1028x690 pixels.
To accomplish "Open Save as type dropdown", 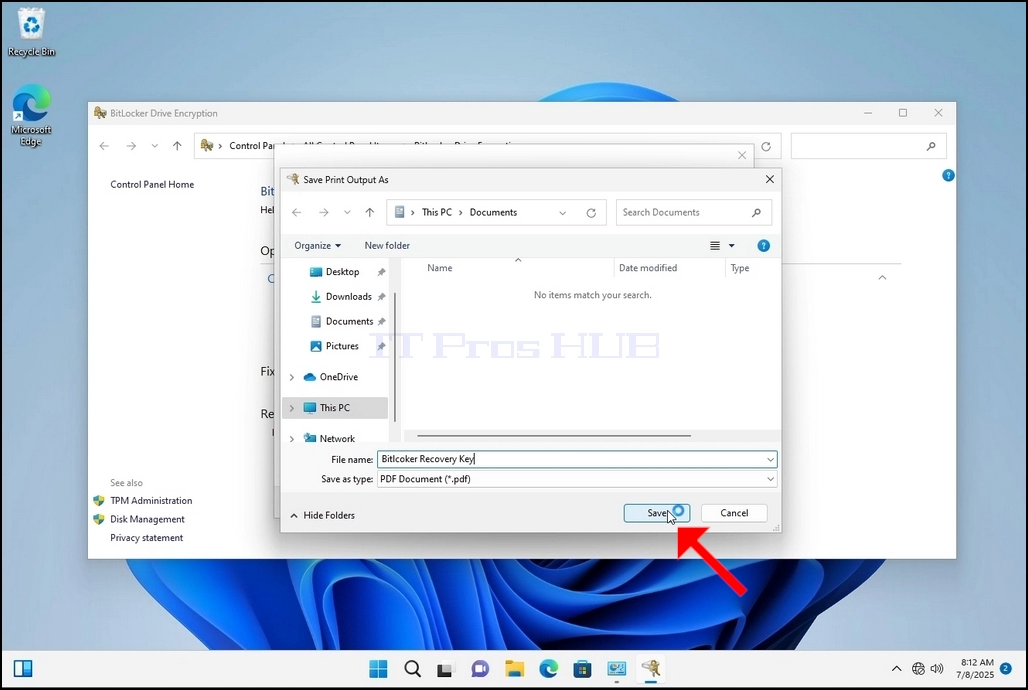I will click(577, 479).
